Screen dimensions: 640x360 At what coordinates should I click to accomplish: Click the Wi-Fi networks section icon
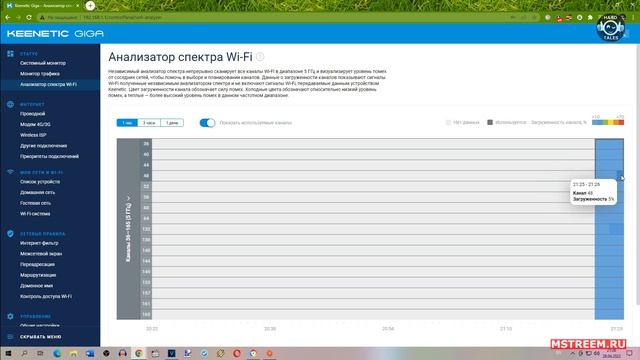tap(10, 172)
